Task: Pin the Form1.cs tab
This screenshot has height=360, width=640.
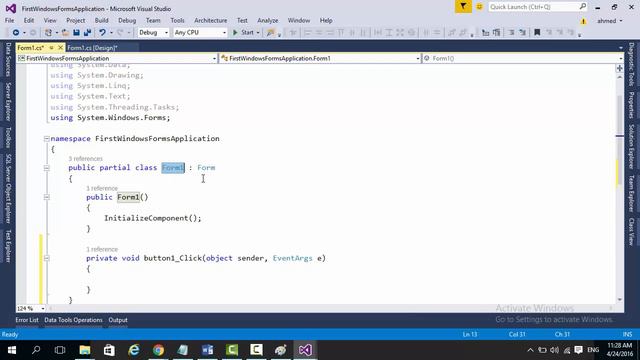Action: [51, 48]
